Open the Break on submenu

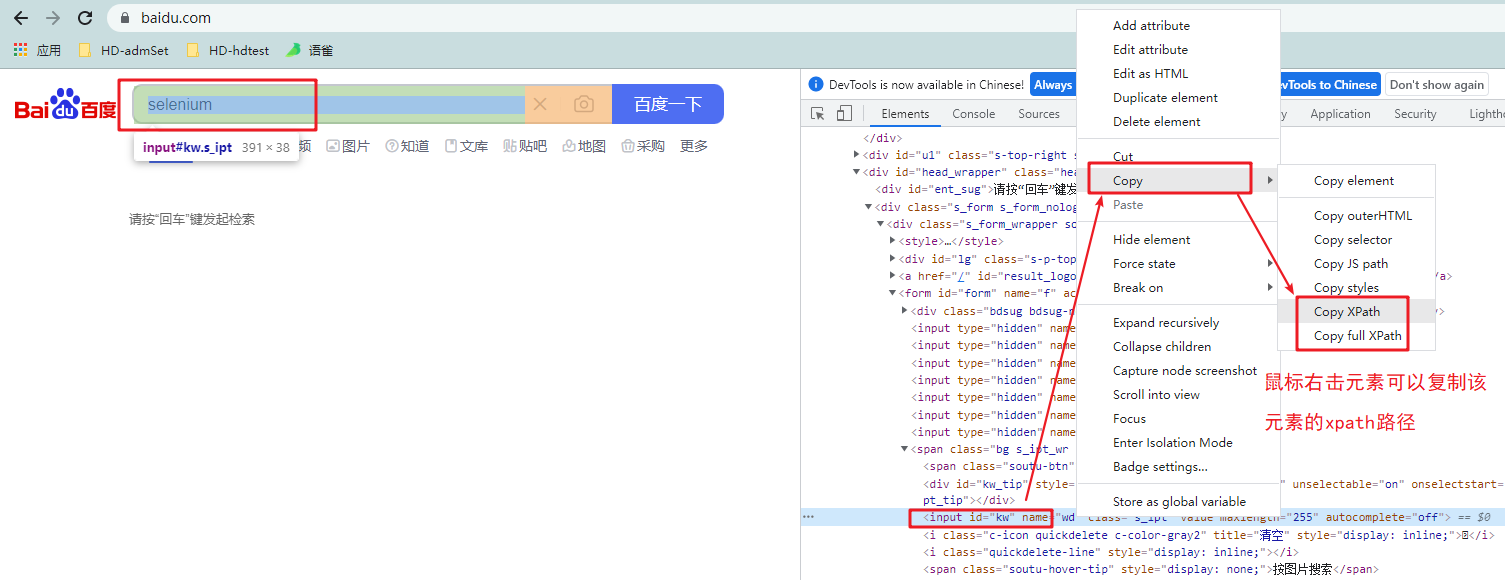tap(1178, 288)
